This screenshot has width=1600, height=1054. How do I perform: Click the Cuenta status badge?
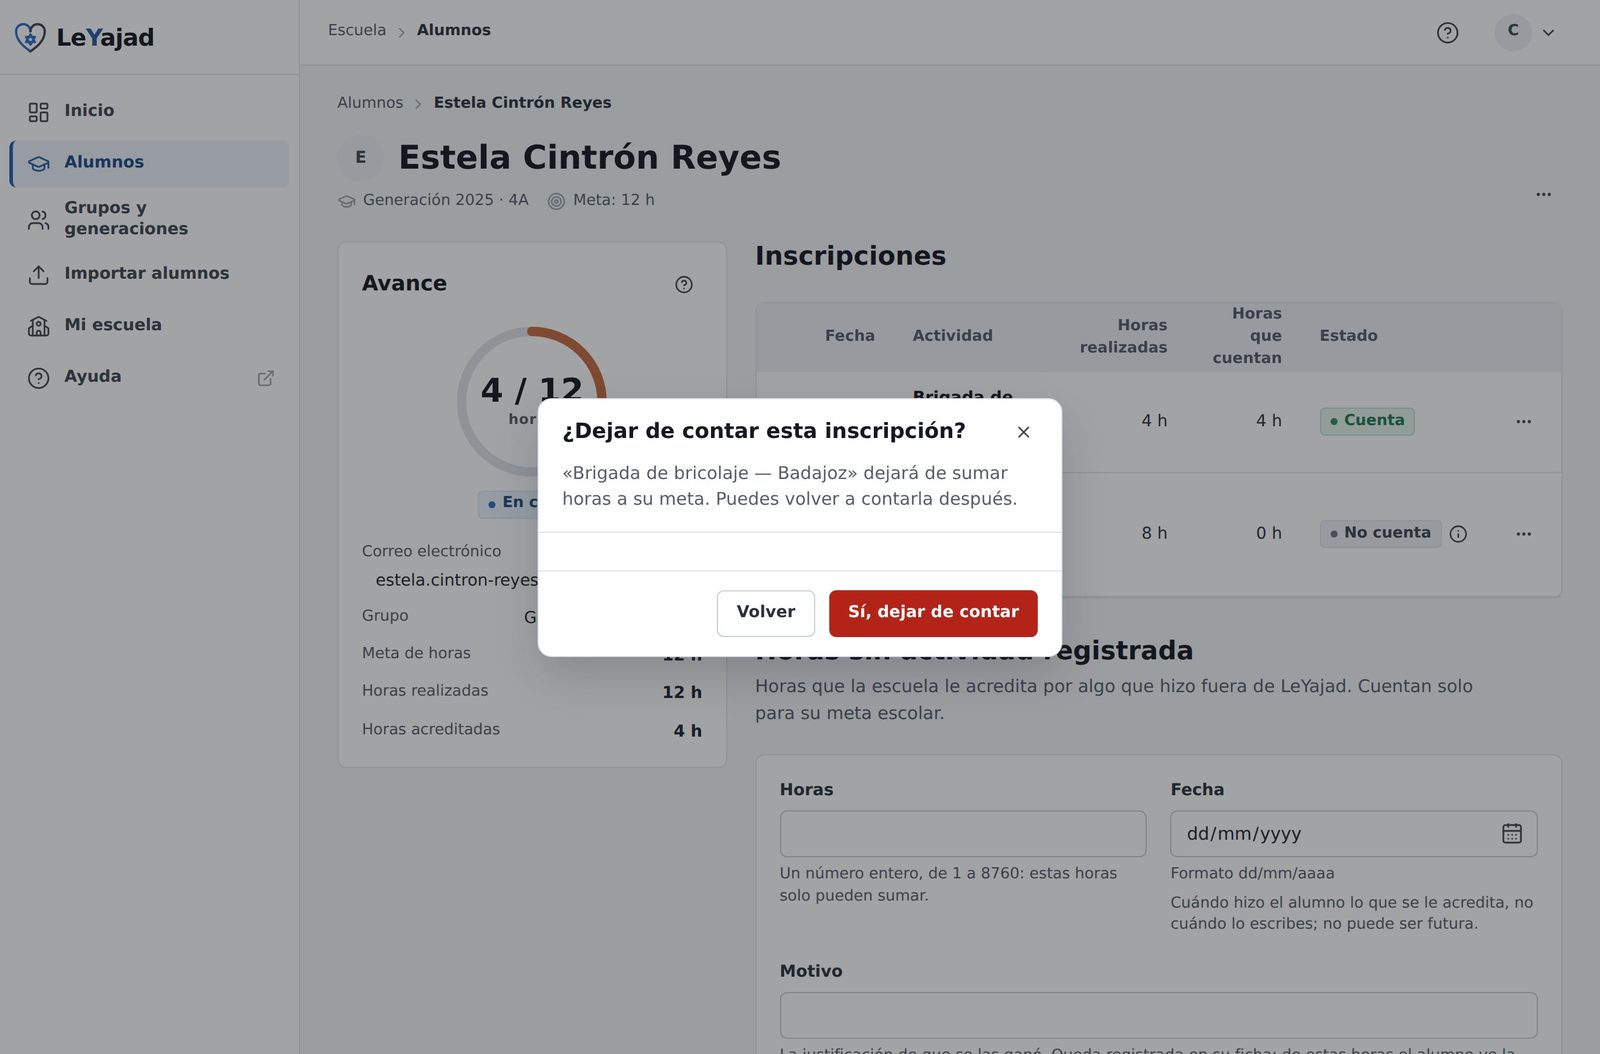1367,421
